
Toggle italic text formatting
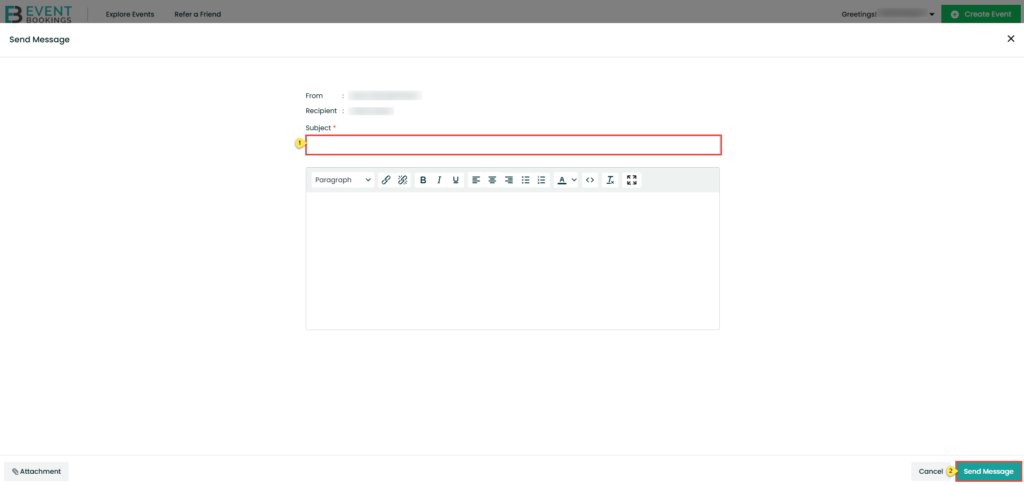pyautogui.click(x=439, y=180)
